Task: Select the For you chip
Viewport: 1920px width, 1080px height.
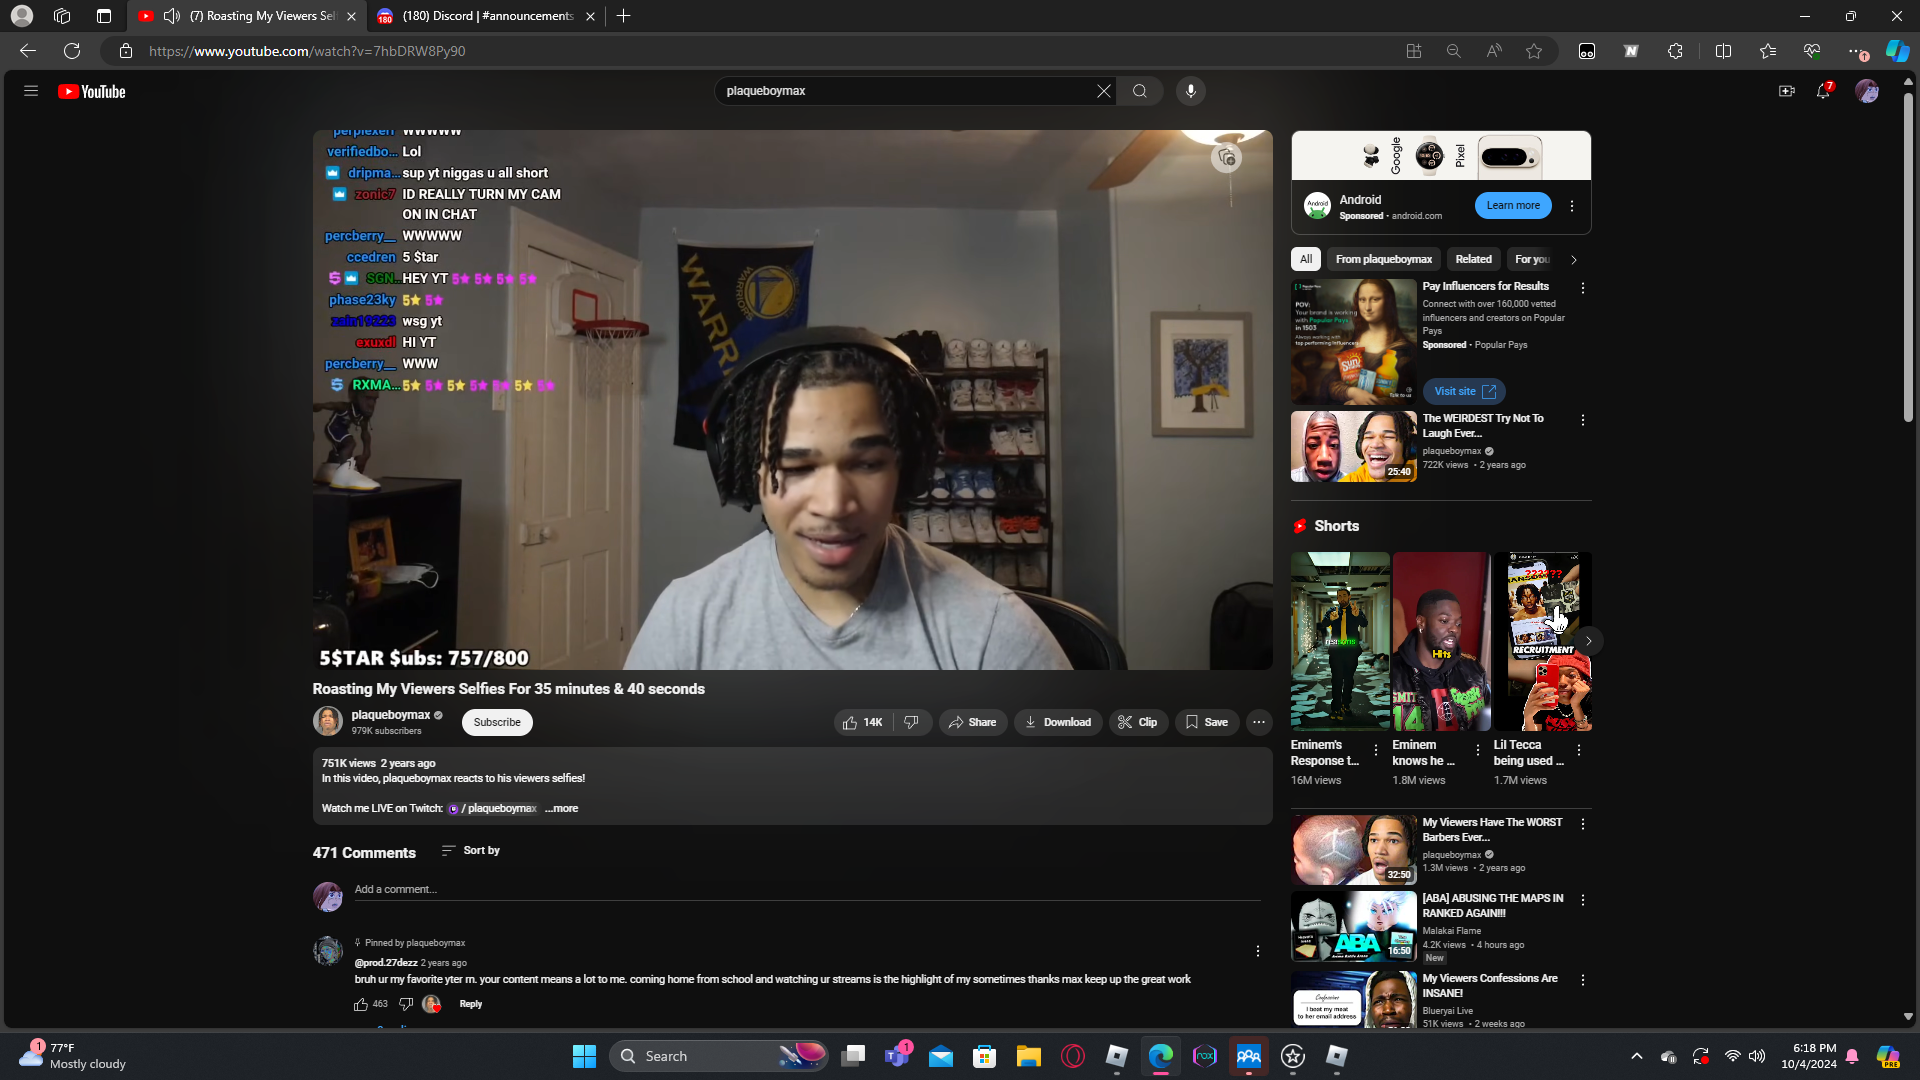Action: click(x=1533, y=259)
